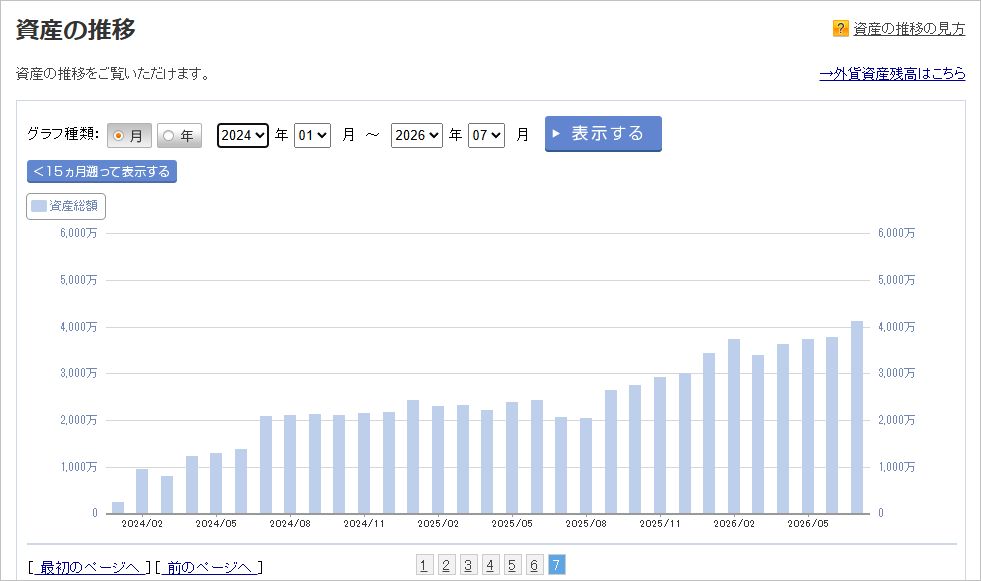Image resolution: width=981 pixels, height=581 pixels.
Task: Open the end year dropdown showing 2026
Action: click(417, 135)
